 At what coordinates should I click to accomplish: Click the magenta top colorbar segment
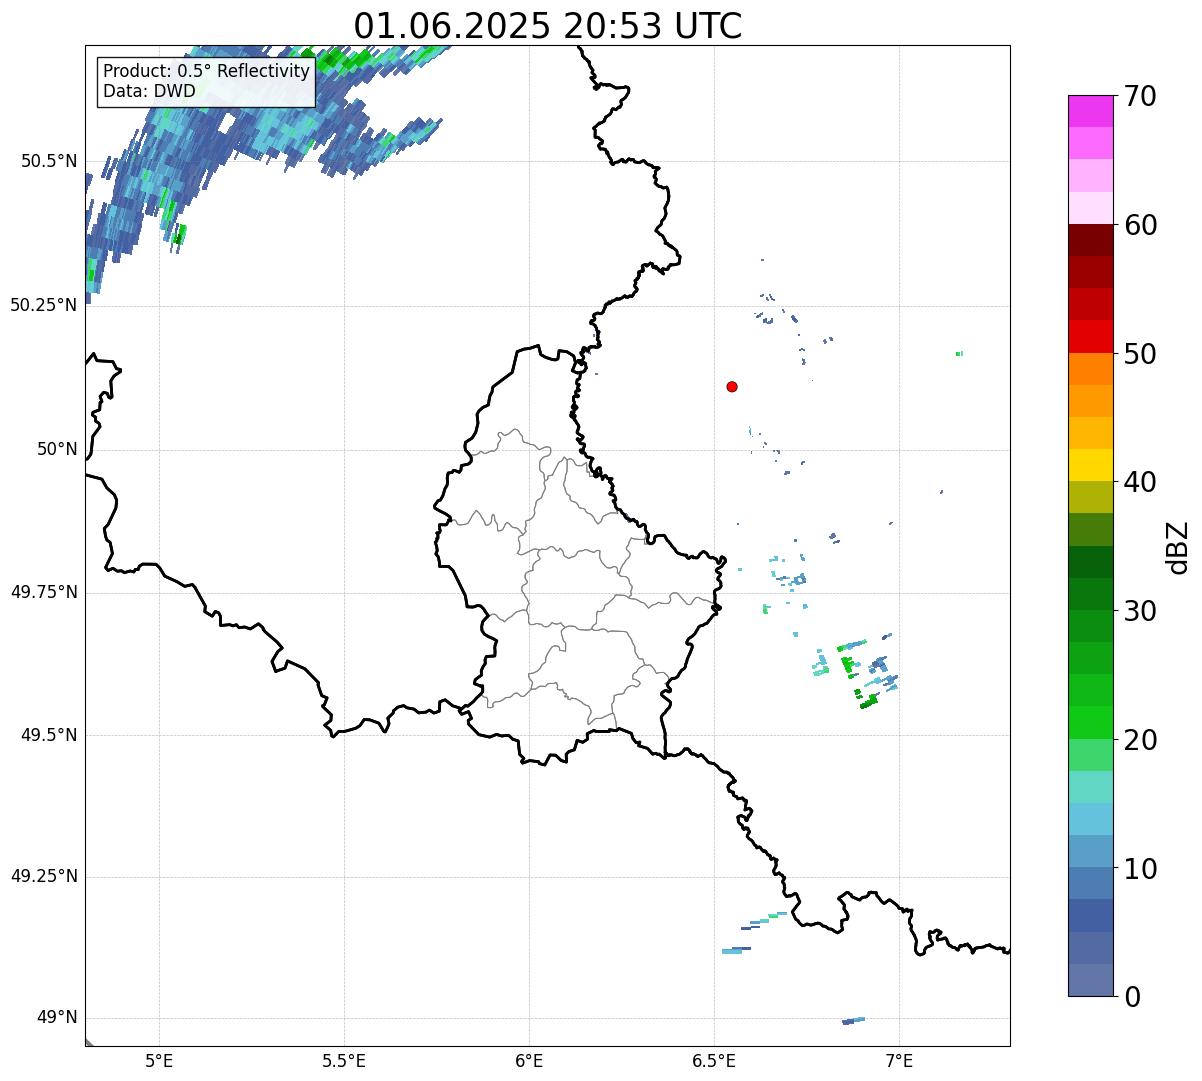(x=1090, y=111)
